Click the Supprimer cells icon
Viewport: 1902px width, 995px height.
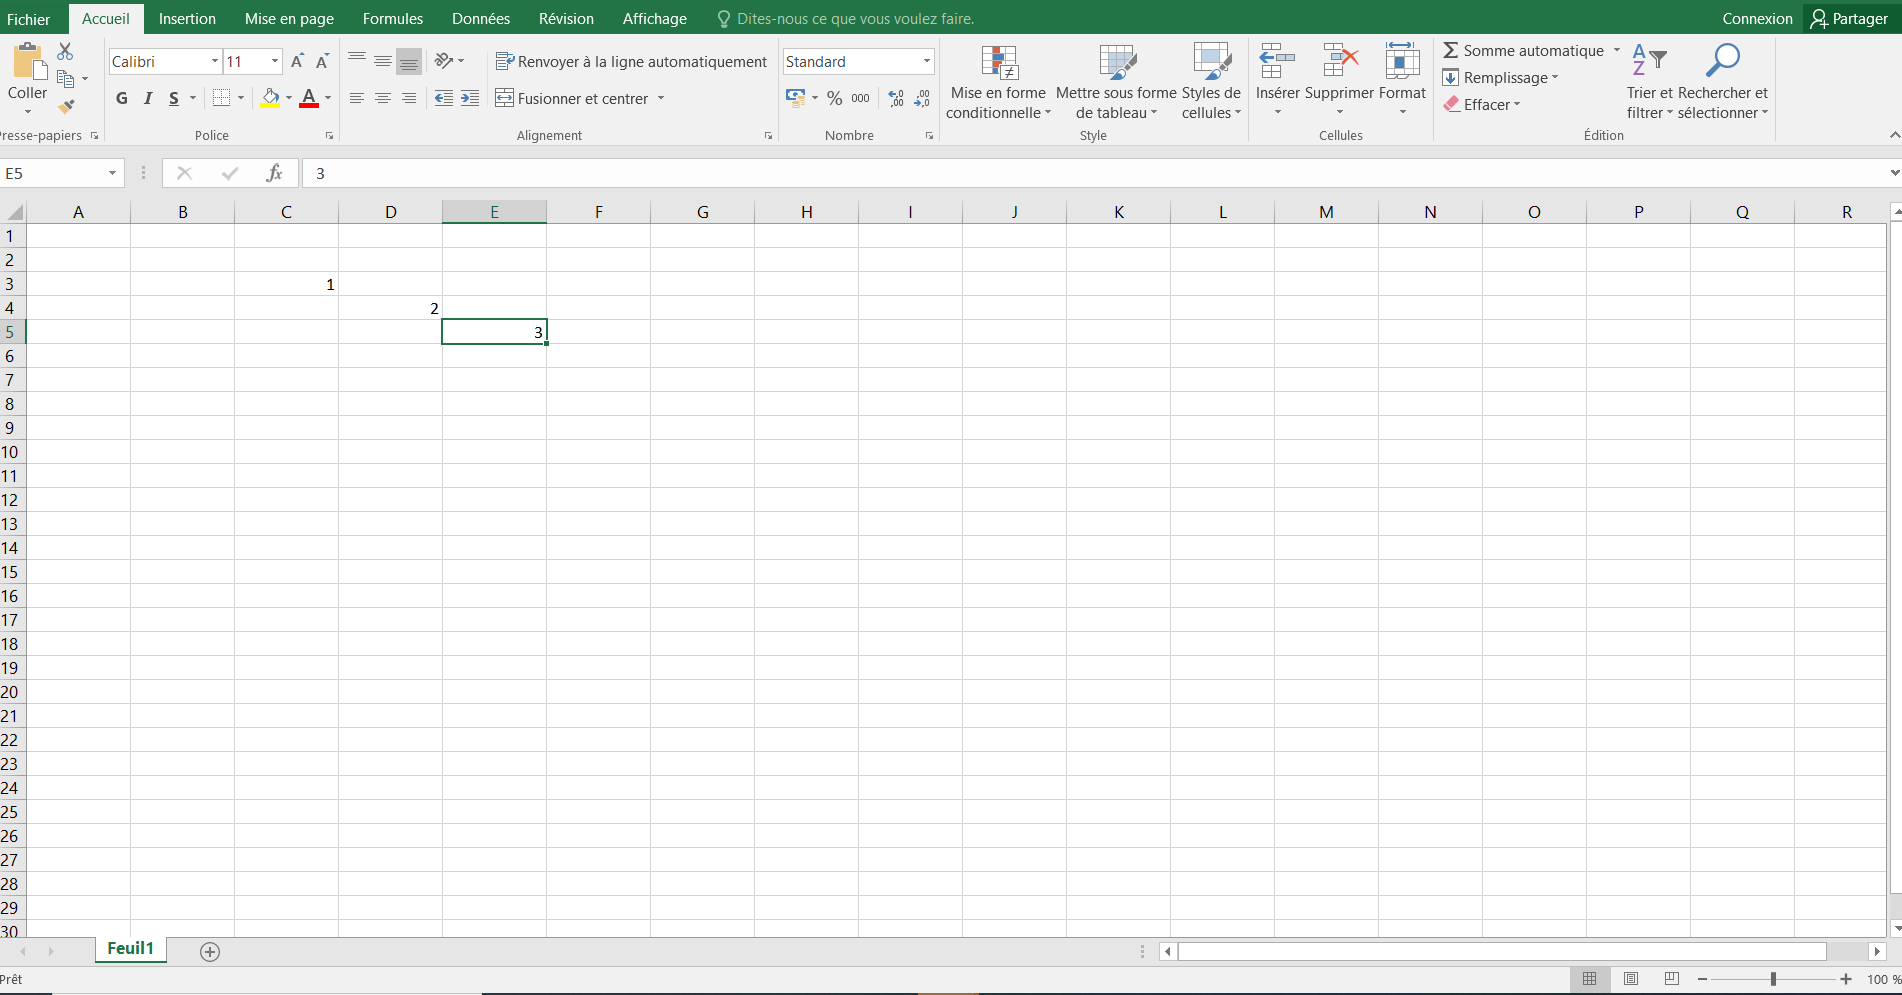1340,62
